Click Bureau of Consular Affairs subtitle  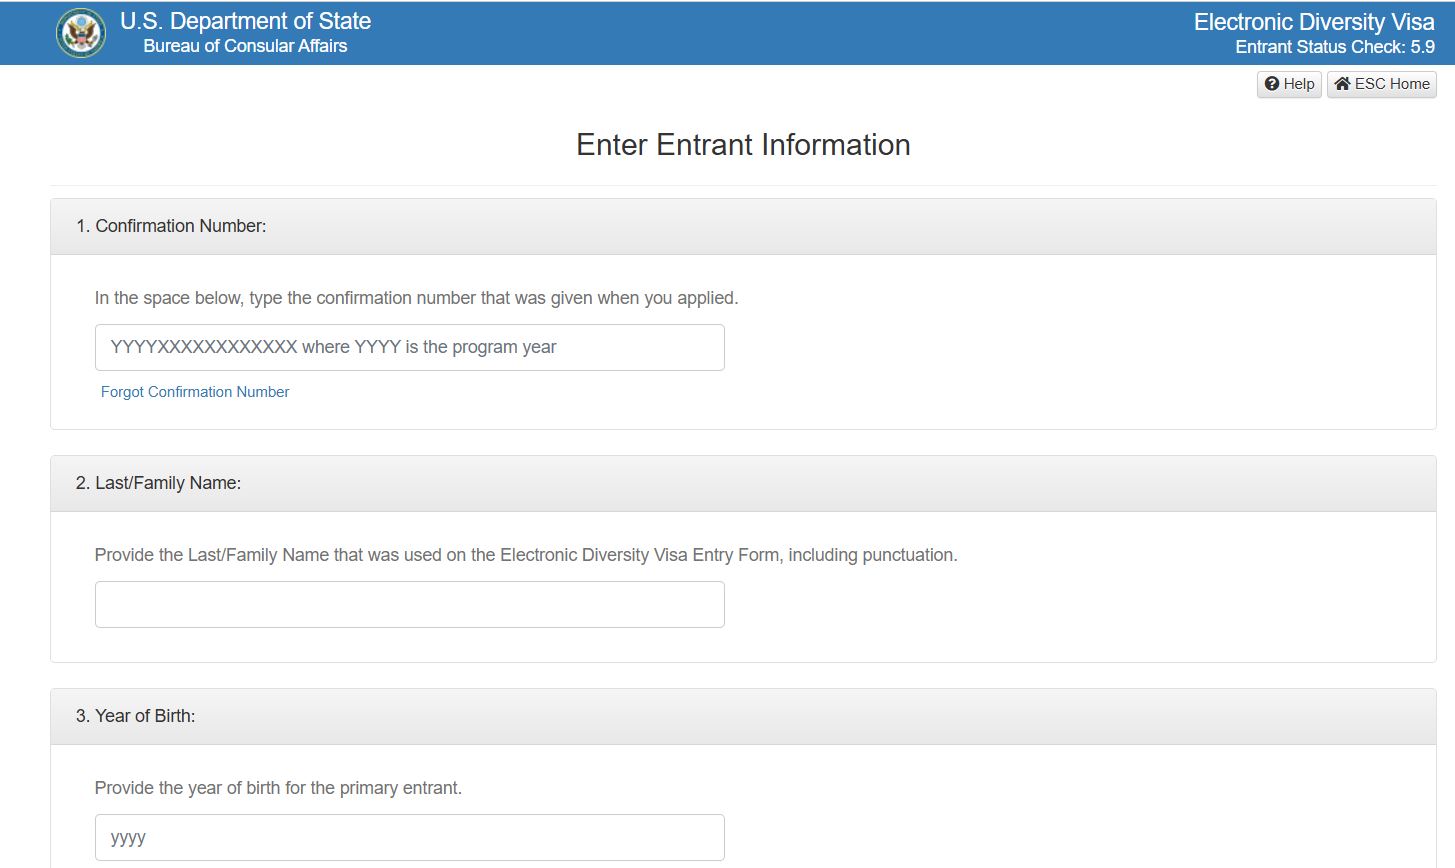point(245,46)
